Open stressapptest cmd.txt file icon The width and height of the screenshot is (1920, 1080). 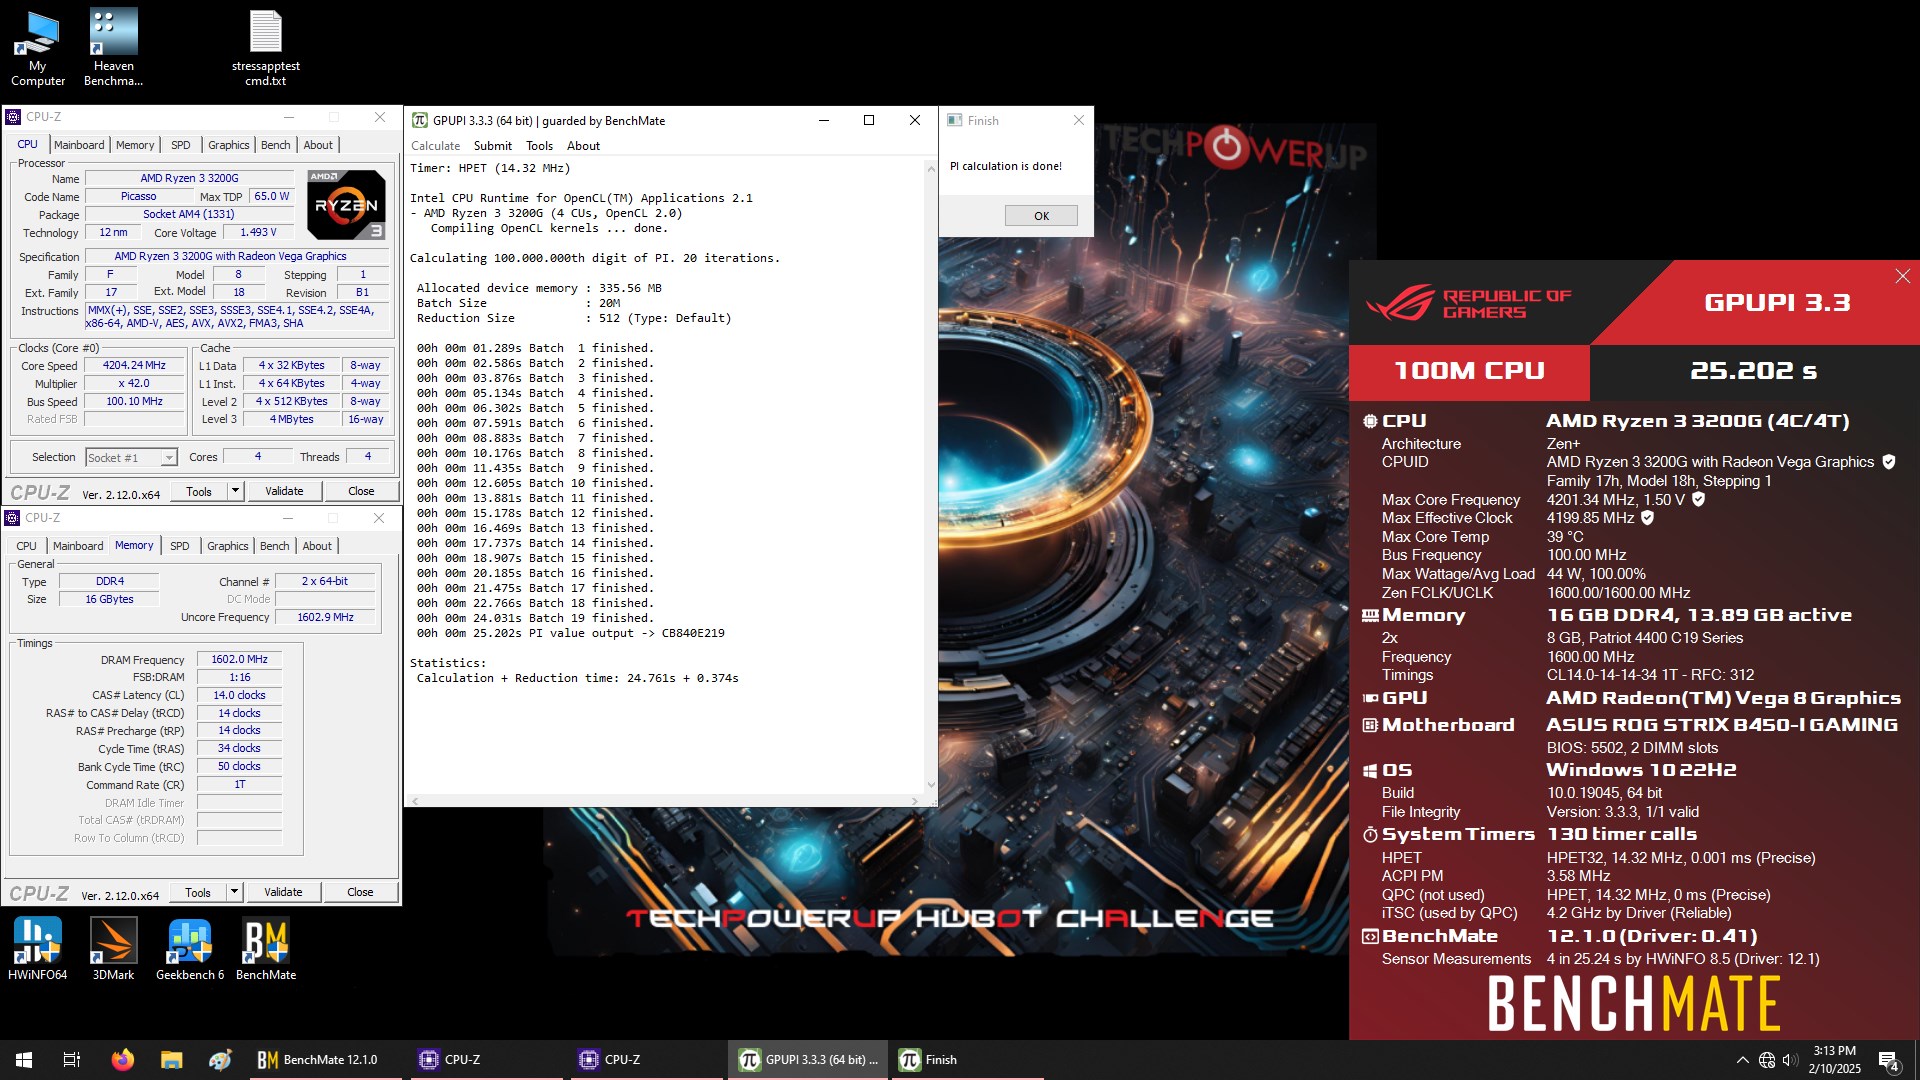click(x=265, y=48)
